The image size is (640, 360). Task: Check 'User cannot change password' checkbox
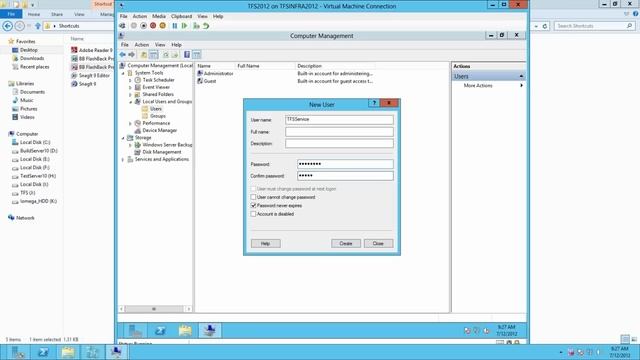point(253,197)
